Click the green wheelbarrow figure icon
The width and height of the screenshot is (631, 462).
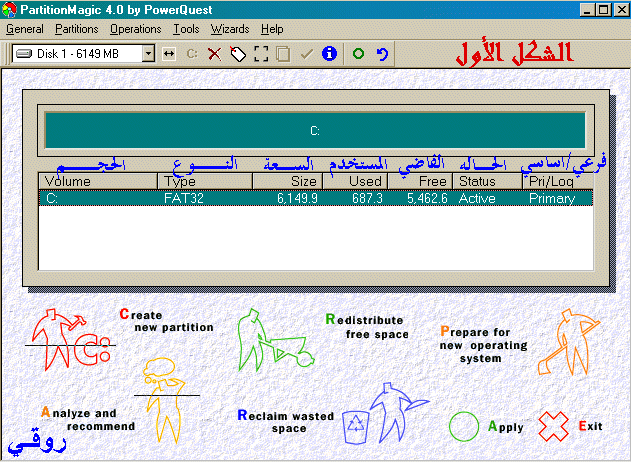[275, 340]
